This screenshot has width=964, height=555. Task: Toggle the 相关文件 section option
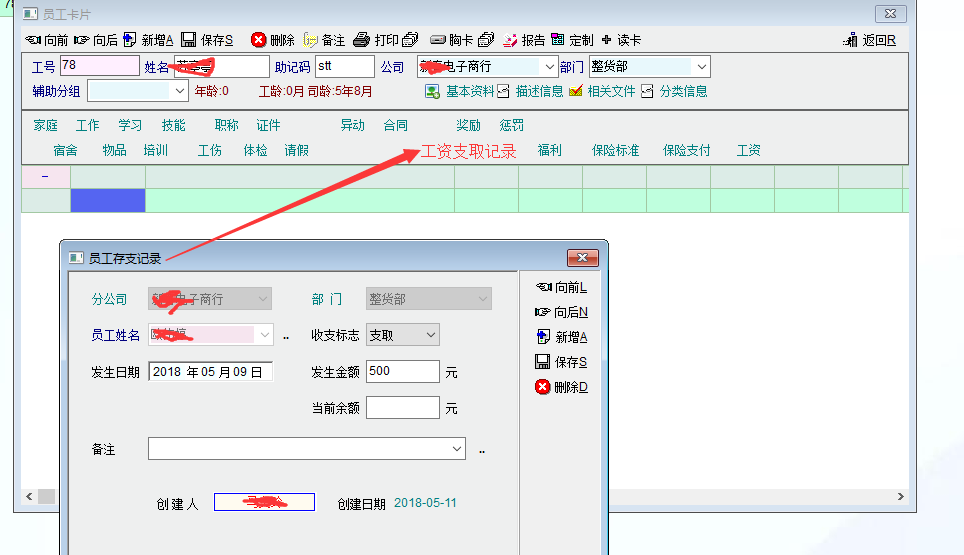point(575,91)
